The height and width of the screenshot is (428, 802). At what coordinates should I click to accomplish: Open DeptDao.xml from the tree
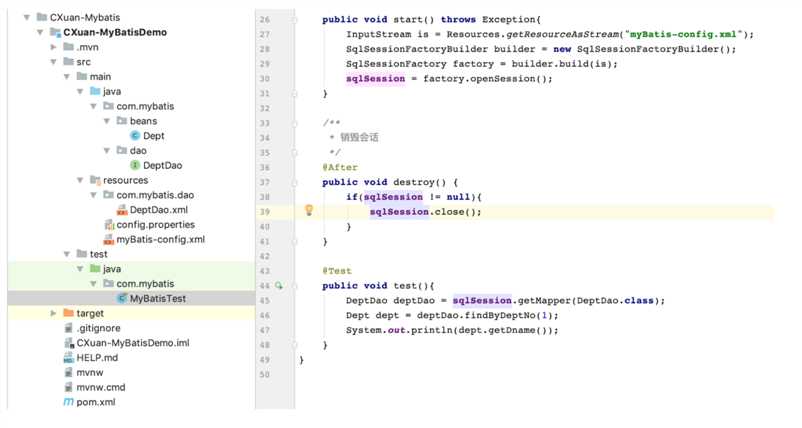159,210
